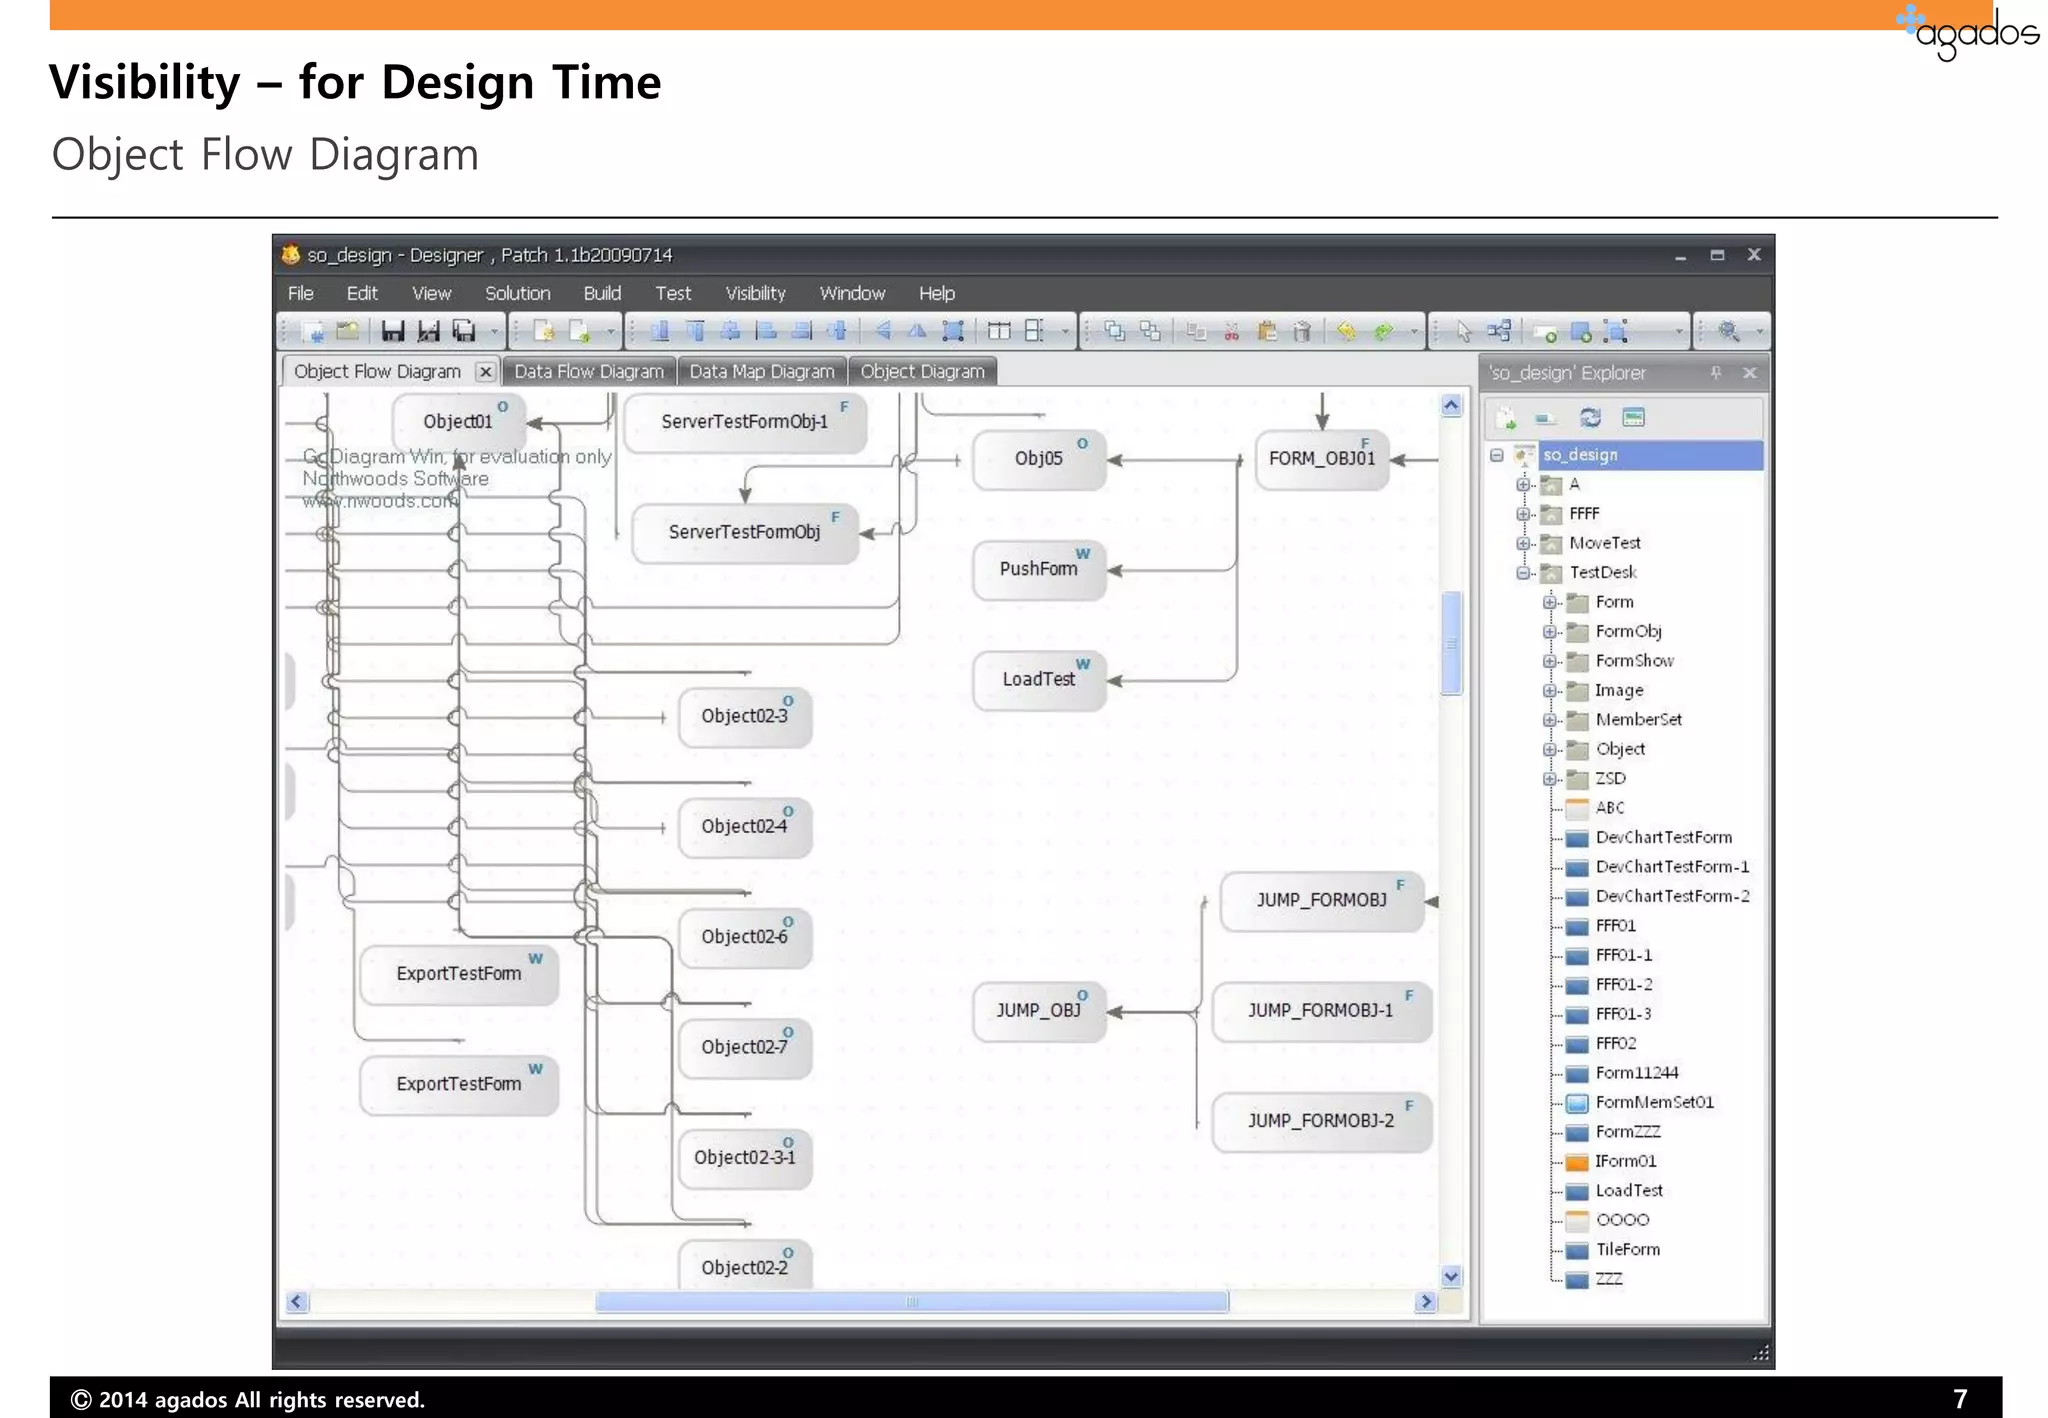Collapse the so_design root node

tap(1496, 455)
